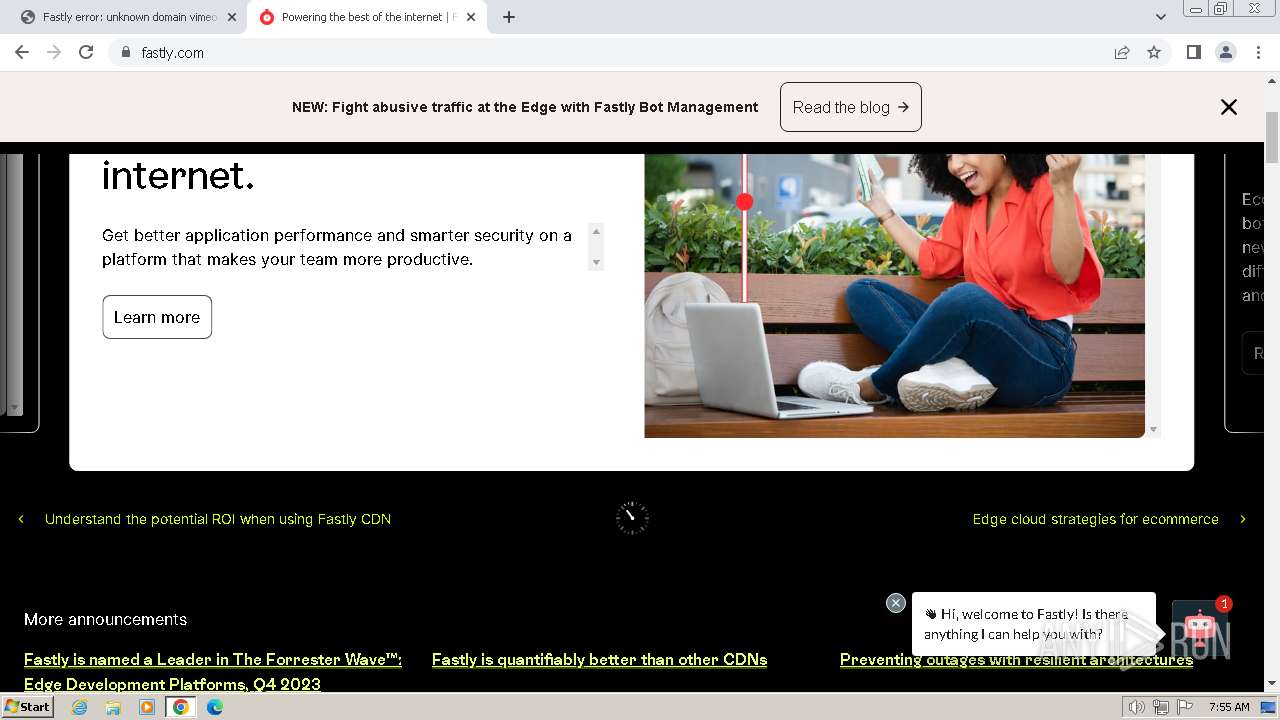Open Fastly is quantifiably better than other CDNs
Image resolution: width=1280 pixels, height=720 pixels.
tap(599, 660)
